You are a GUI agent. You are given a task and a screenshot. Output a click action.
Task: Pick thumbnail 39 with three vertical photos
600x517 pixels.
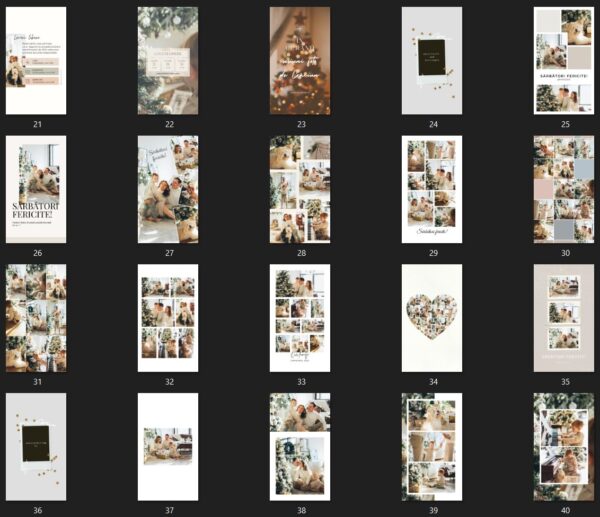pyautogui.click(x=432, y=446)
